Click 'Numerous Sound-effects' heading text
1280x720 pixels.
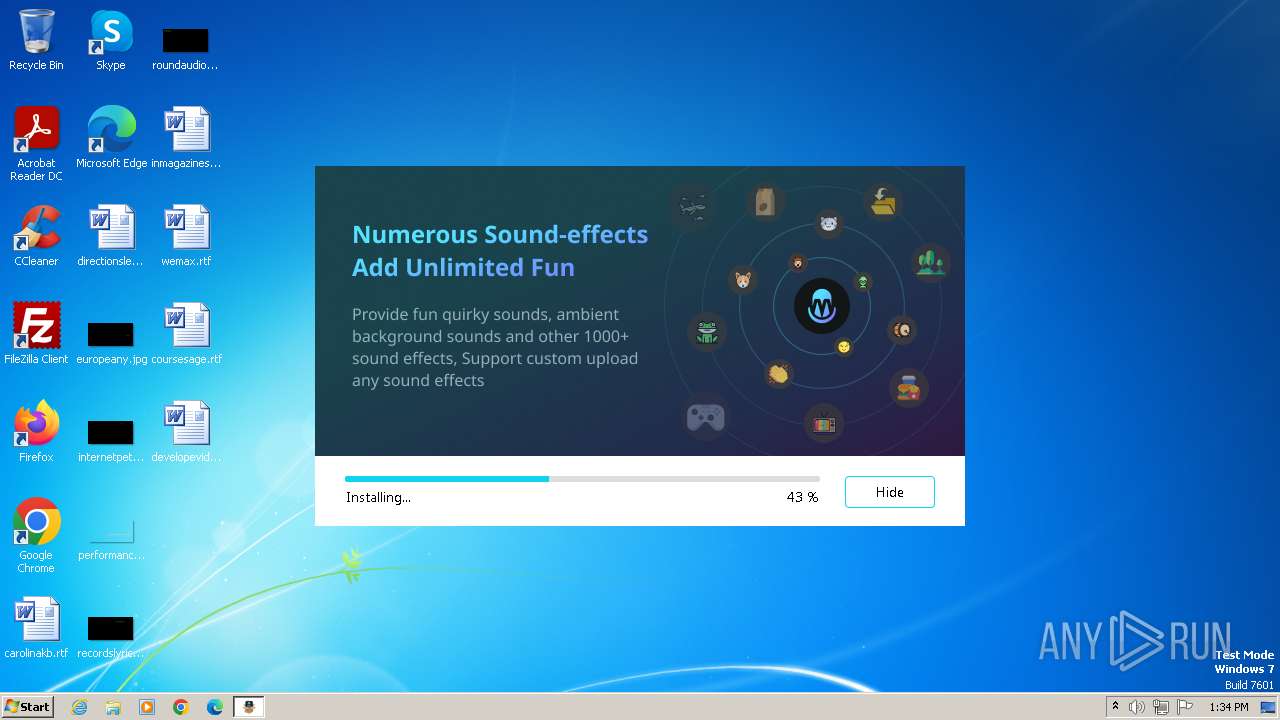click(500, 235)
